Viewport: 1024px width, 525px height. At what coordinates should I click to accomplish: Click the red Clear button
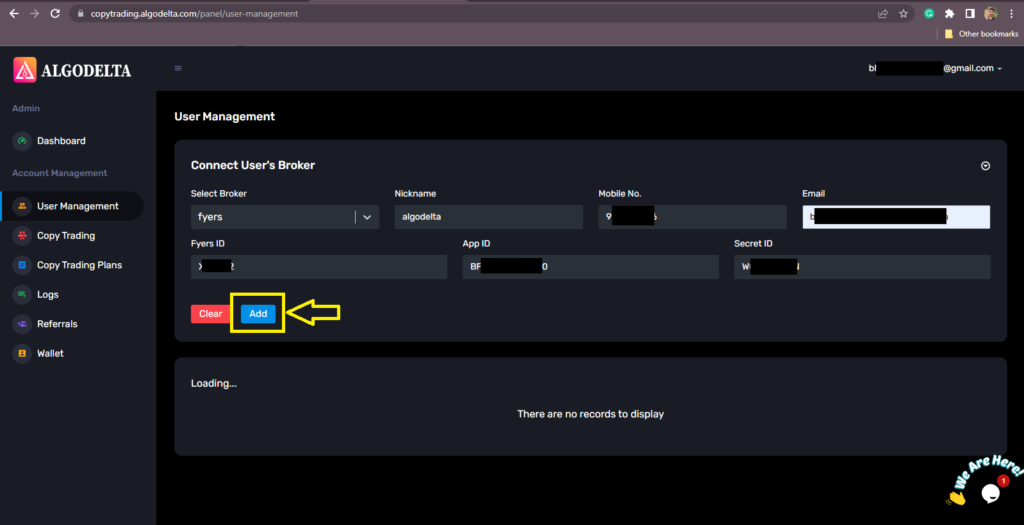pos(210,314)
